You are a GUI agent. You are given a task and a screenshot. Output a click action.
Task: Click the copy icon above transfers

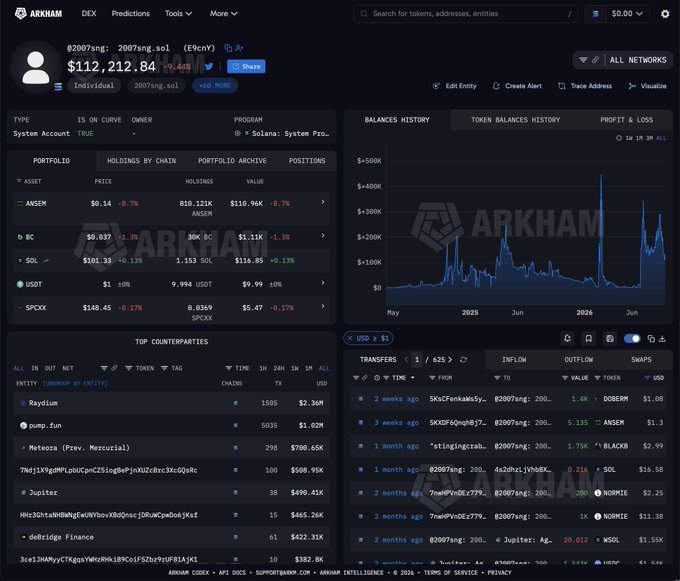tap(651, 339)
